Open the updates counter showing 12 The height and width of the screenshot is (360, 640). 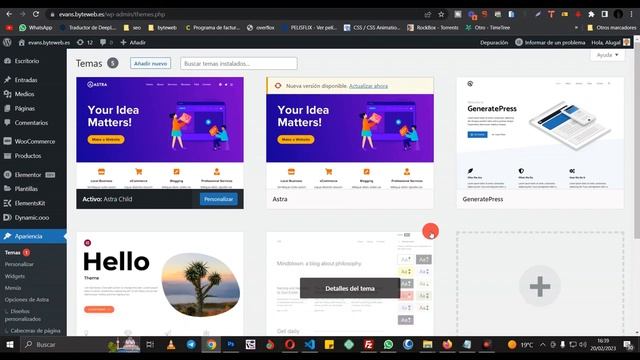point(85,42)
